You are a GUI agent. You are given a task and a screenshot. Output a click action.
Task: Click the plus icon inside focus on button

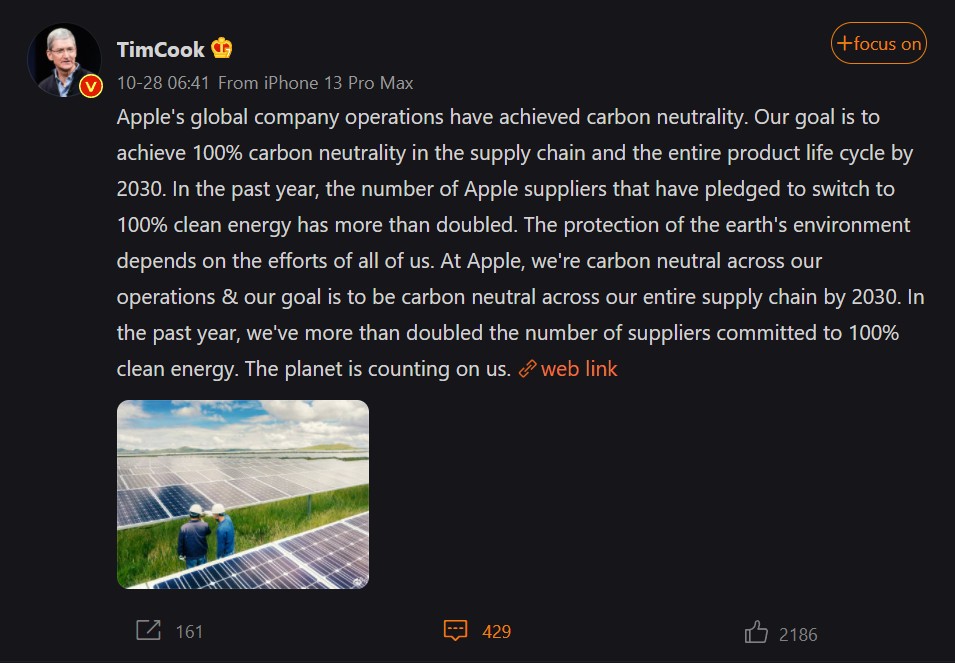[845, 43]
